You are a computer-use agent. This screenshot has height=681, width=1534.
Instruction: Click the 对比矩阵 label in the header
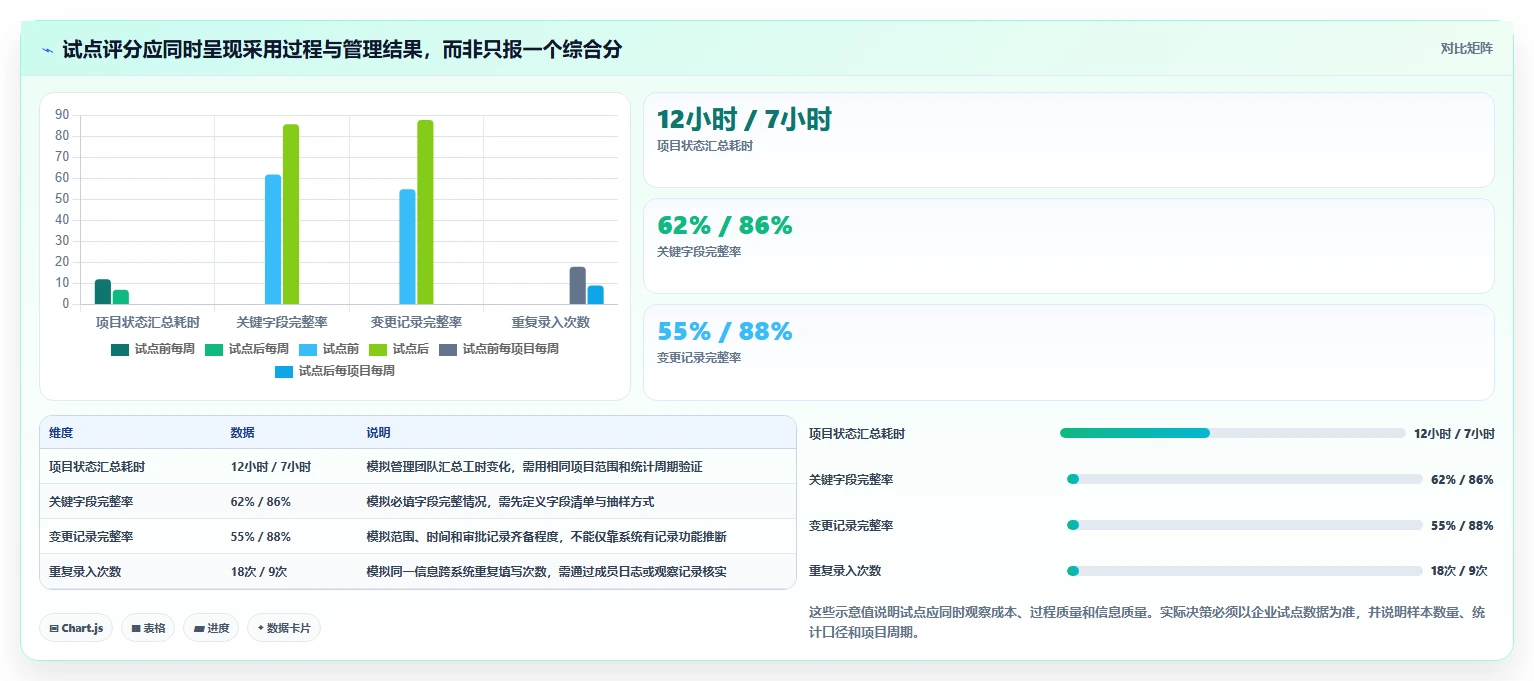[1467, 49]
